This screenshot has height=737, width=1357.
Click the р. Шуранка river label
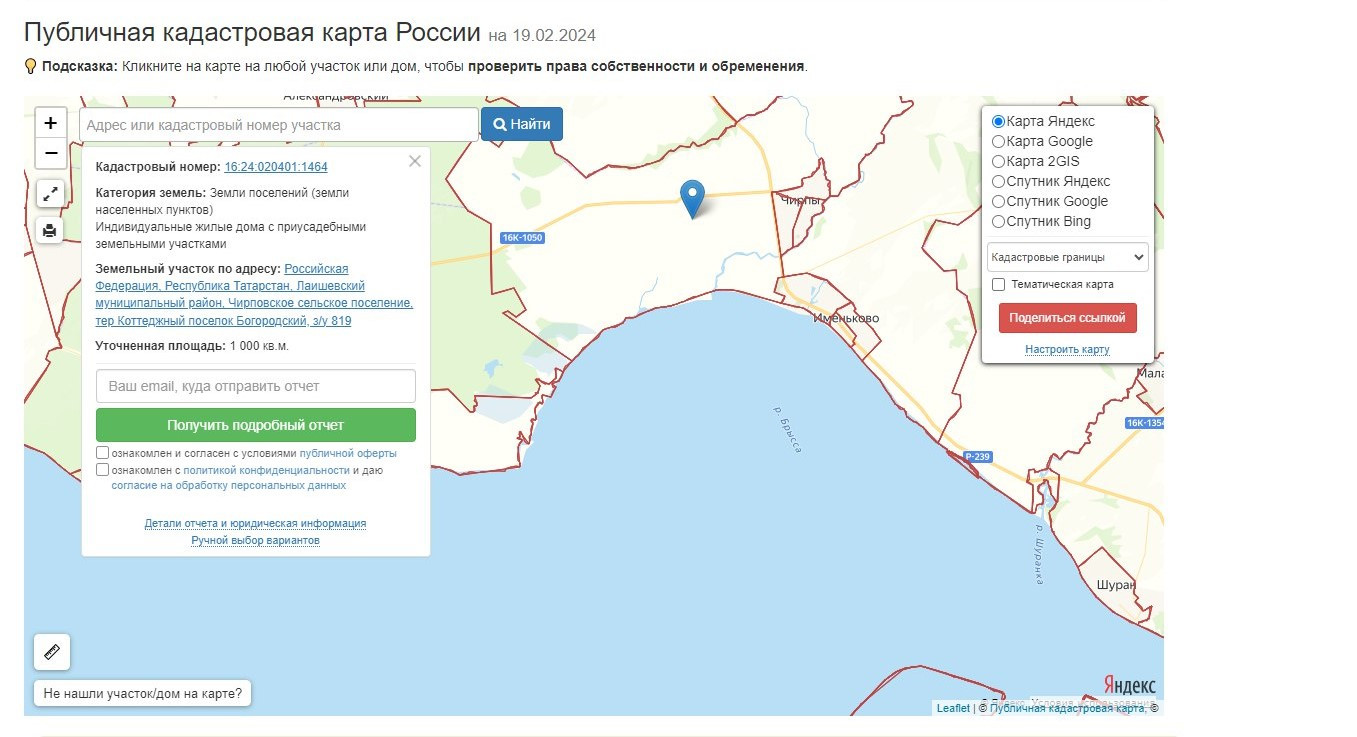[1040, 555]
